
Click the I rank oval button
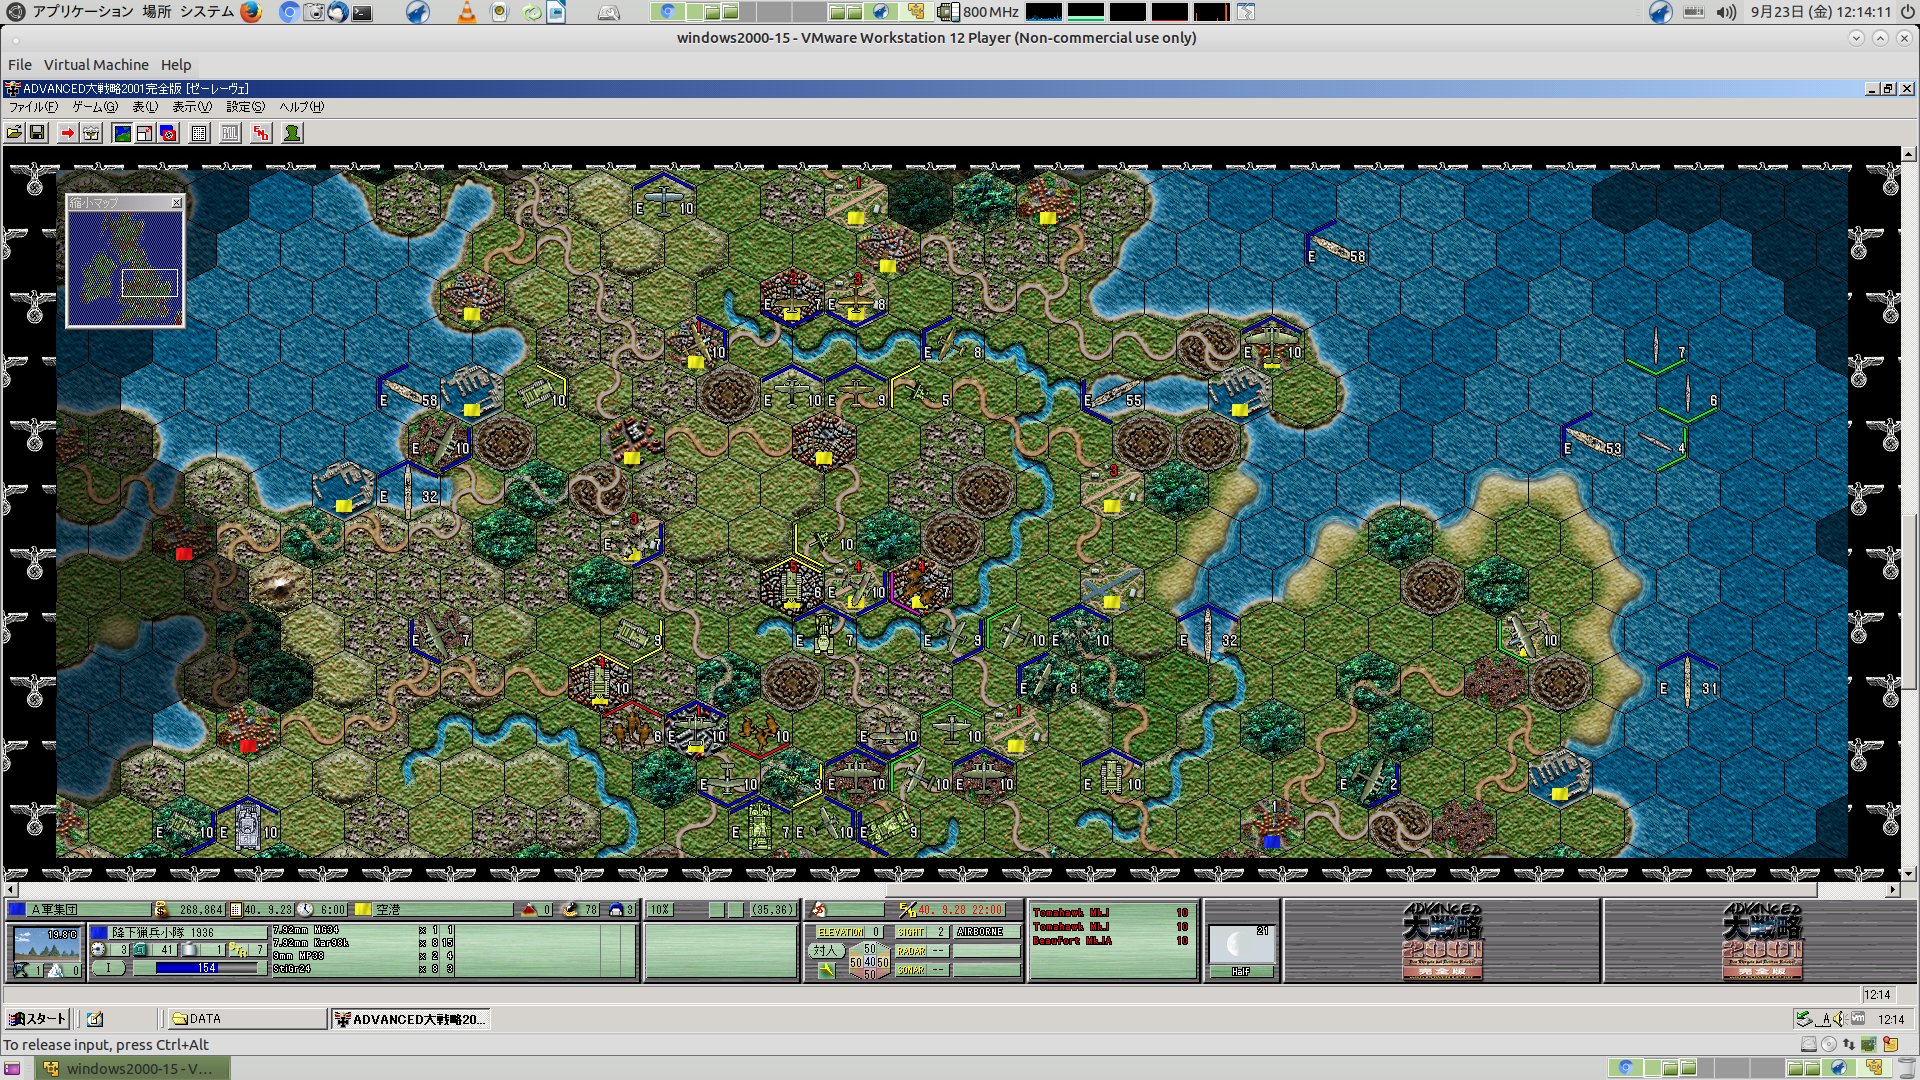point(109,968)
